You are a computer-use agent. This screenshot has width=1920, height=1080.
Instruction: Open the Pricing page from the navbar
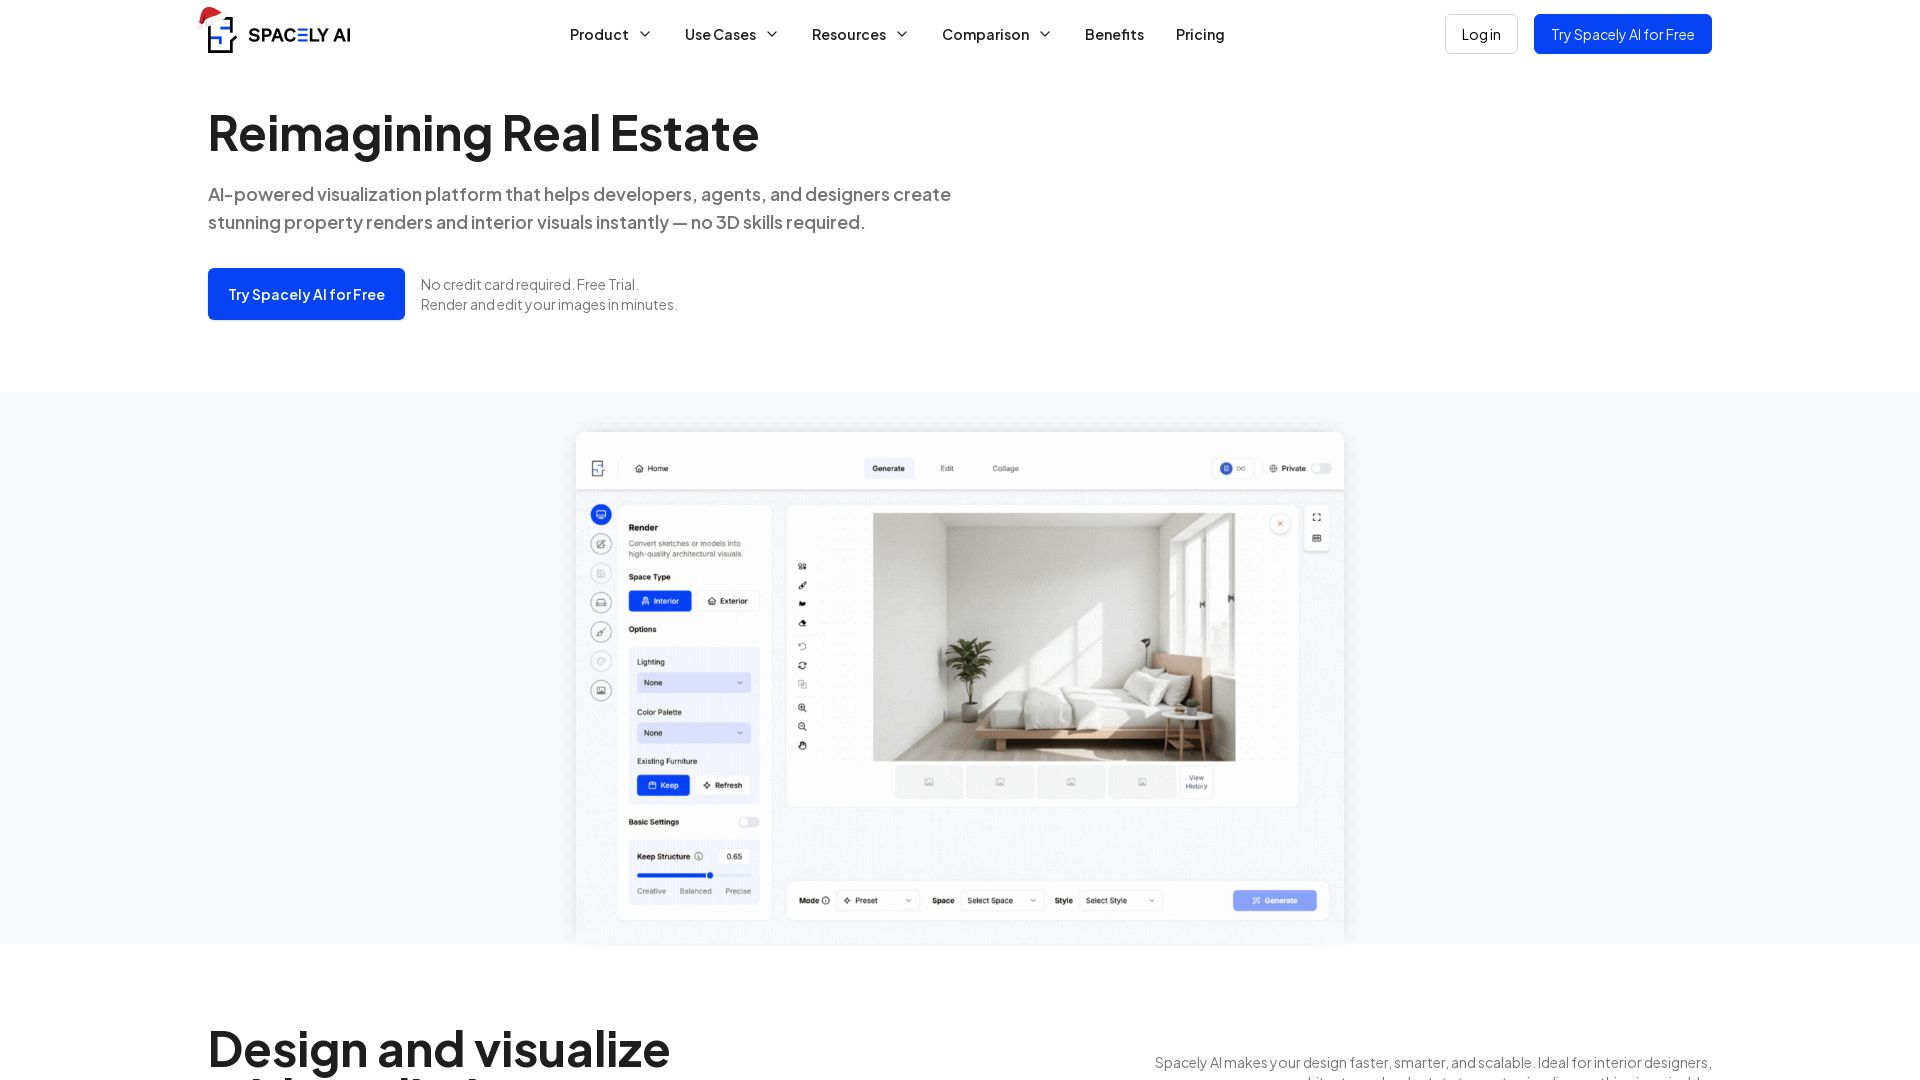[1199, 35]
